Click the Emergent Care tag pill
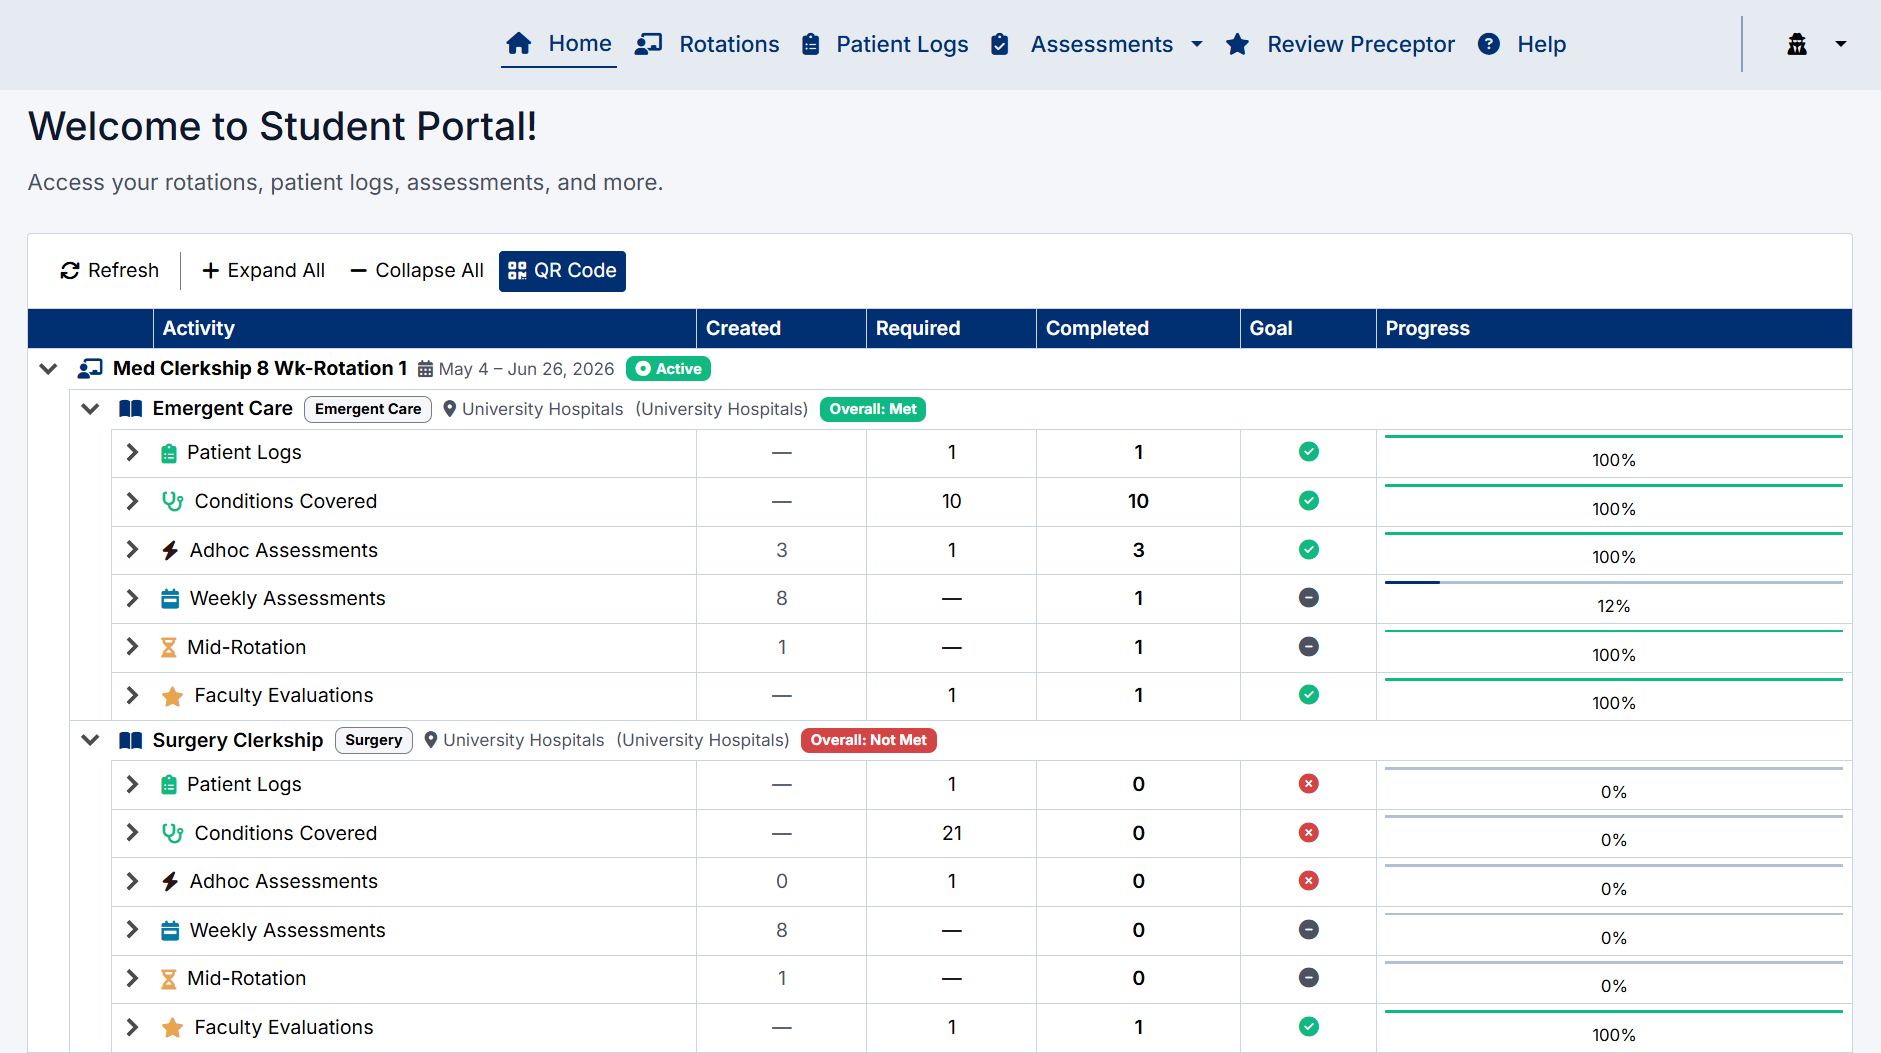1881x1053 pixels. [x=368, y=409]
